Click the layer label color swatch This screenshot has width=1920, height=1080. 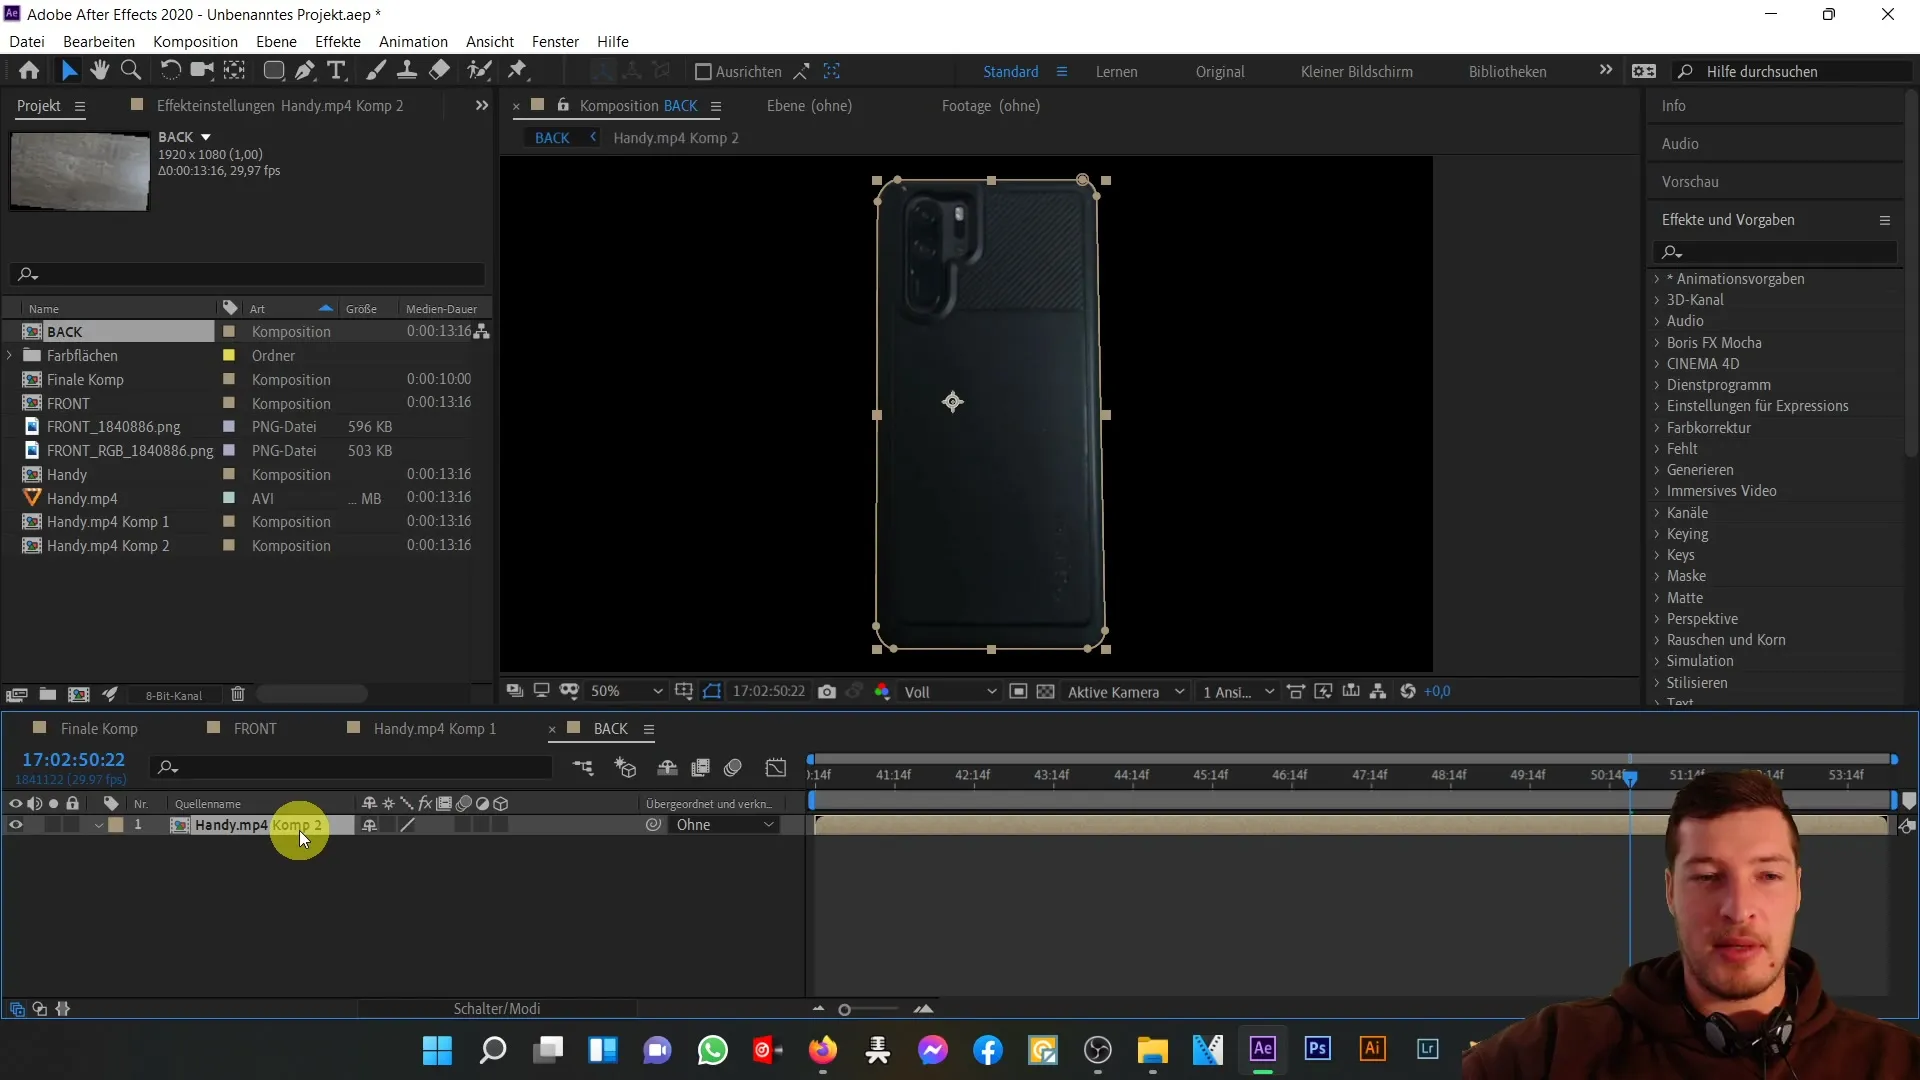(x=116, y=825)
